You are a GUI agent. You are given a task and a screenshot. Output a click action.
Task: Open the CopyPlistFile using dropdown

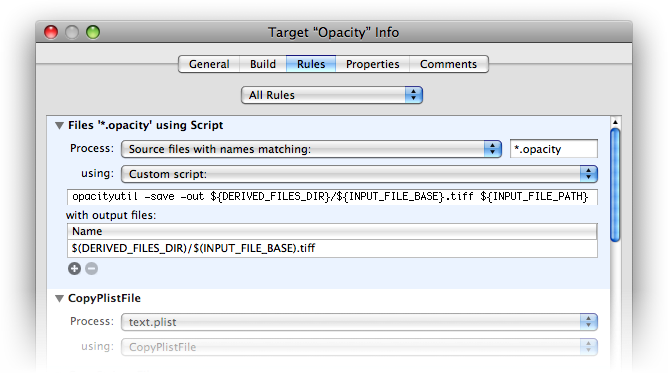[x=359, y=347]
